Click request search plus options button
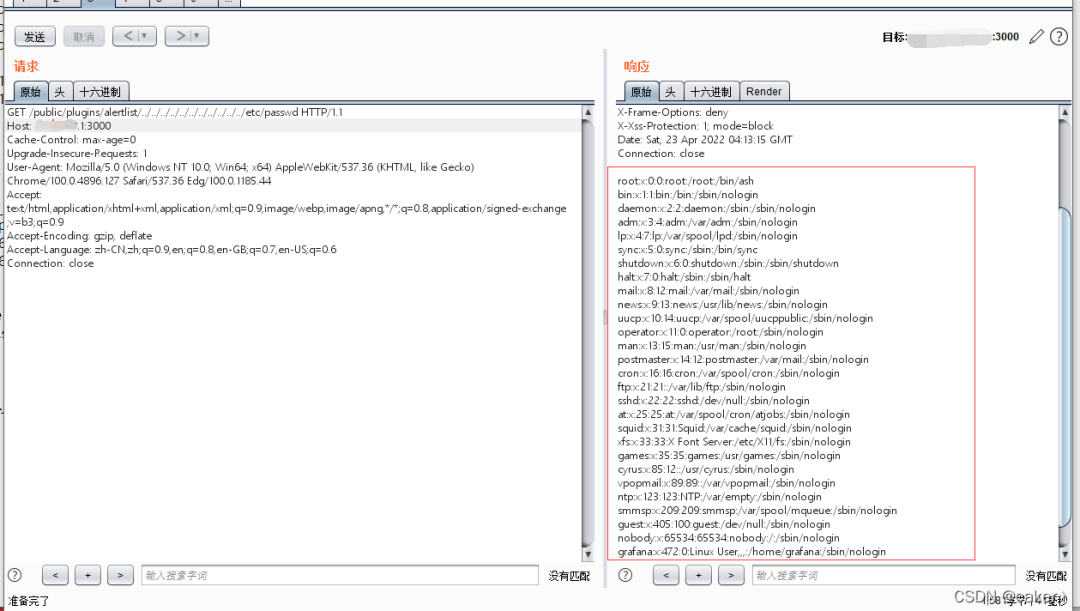Image resolution: width=1080 pixels, height=611 pixels. point(87,575)
